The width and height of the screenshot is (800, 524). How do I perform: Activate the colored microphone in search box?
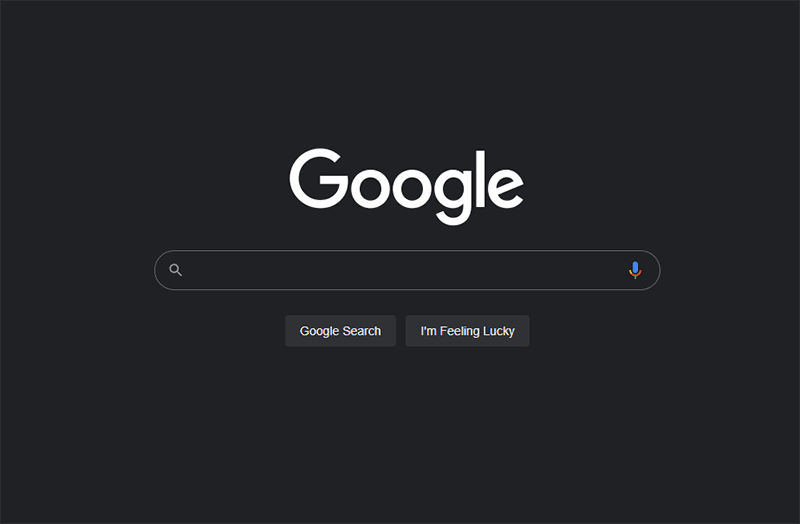(635, 270)
